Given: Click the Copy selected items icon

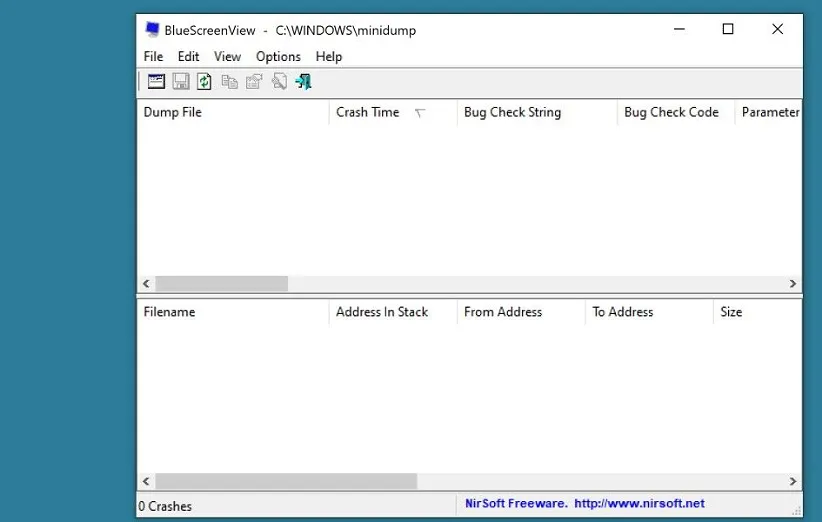Looking at the screenshot, I should (x=229, y=82).
